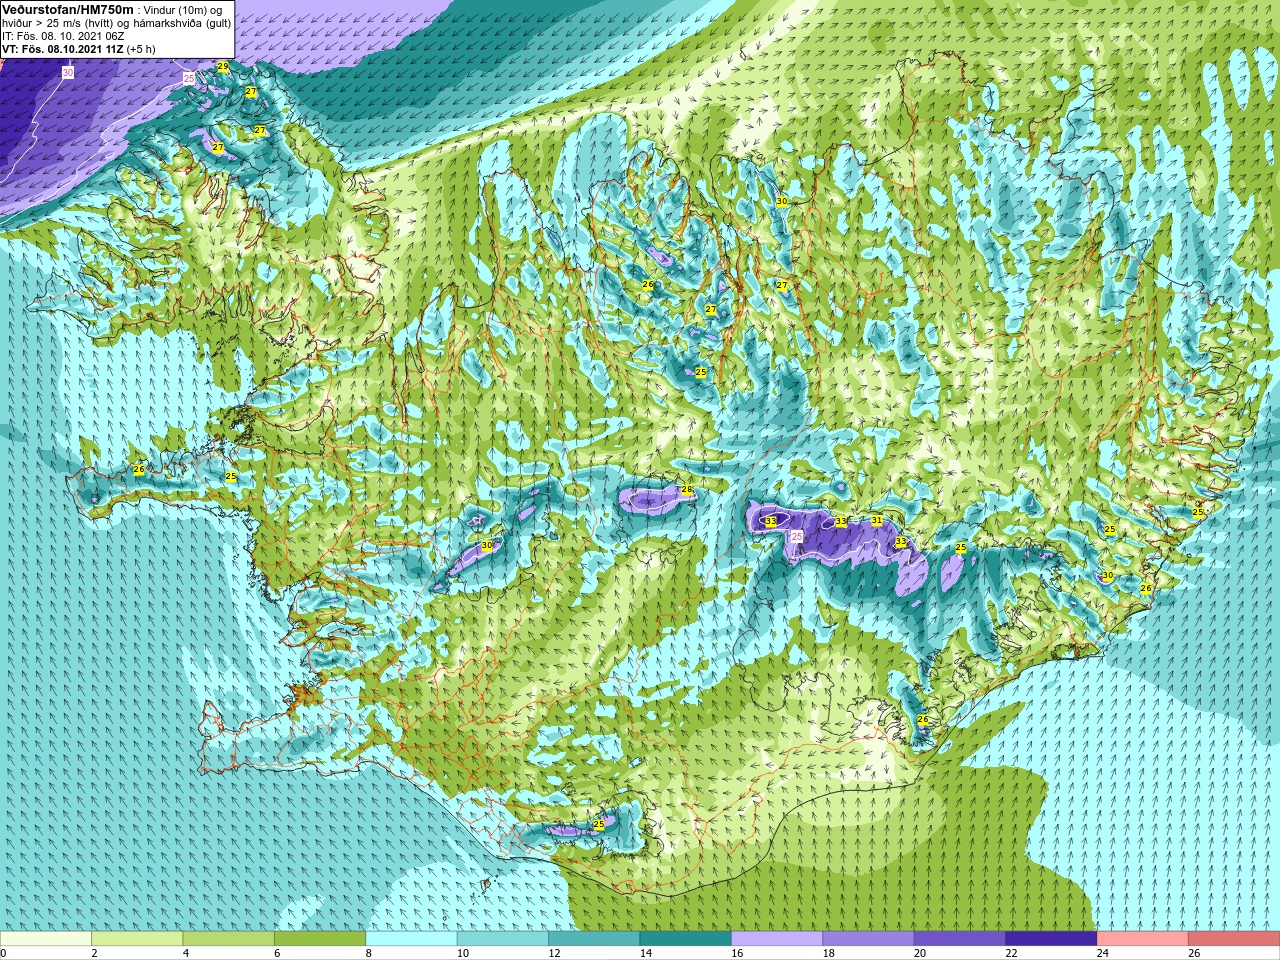Click the valid time line 'VT: Fös. 08.10.2021 11Z'
The width and height of the screenshot is (1280, 960).
pyautogui.click(x=62, y=49)
